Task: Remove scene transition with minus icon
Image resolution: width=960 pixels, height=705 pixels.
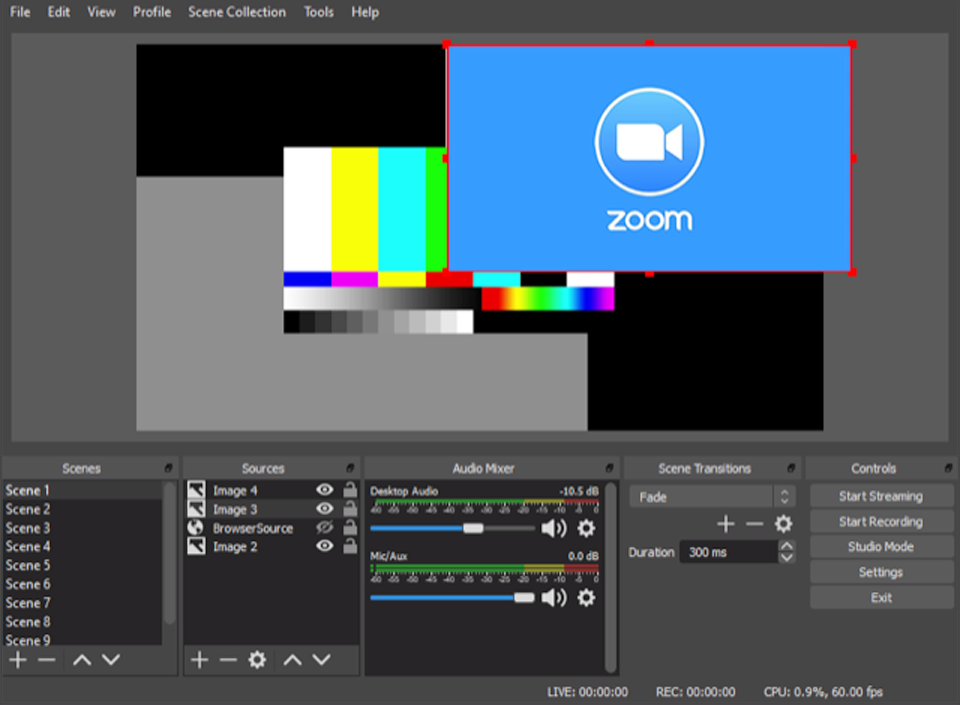Action: point(754,524)
